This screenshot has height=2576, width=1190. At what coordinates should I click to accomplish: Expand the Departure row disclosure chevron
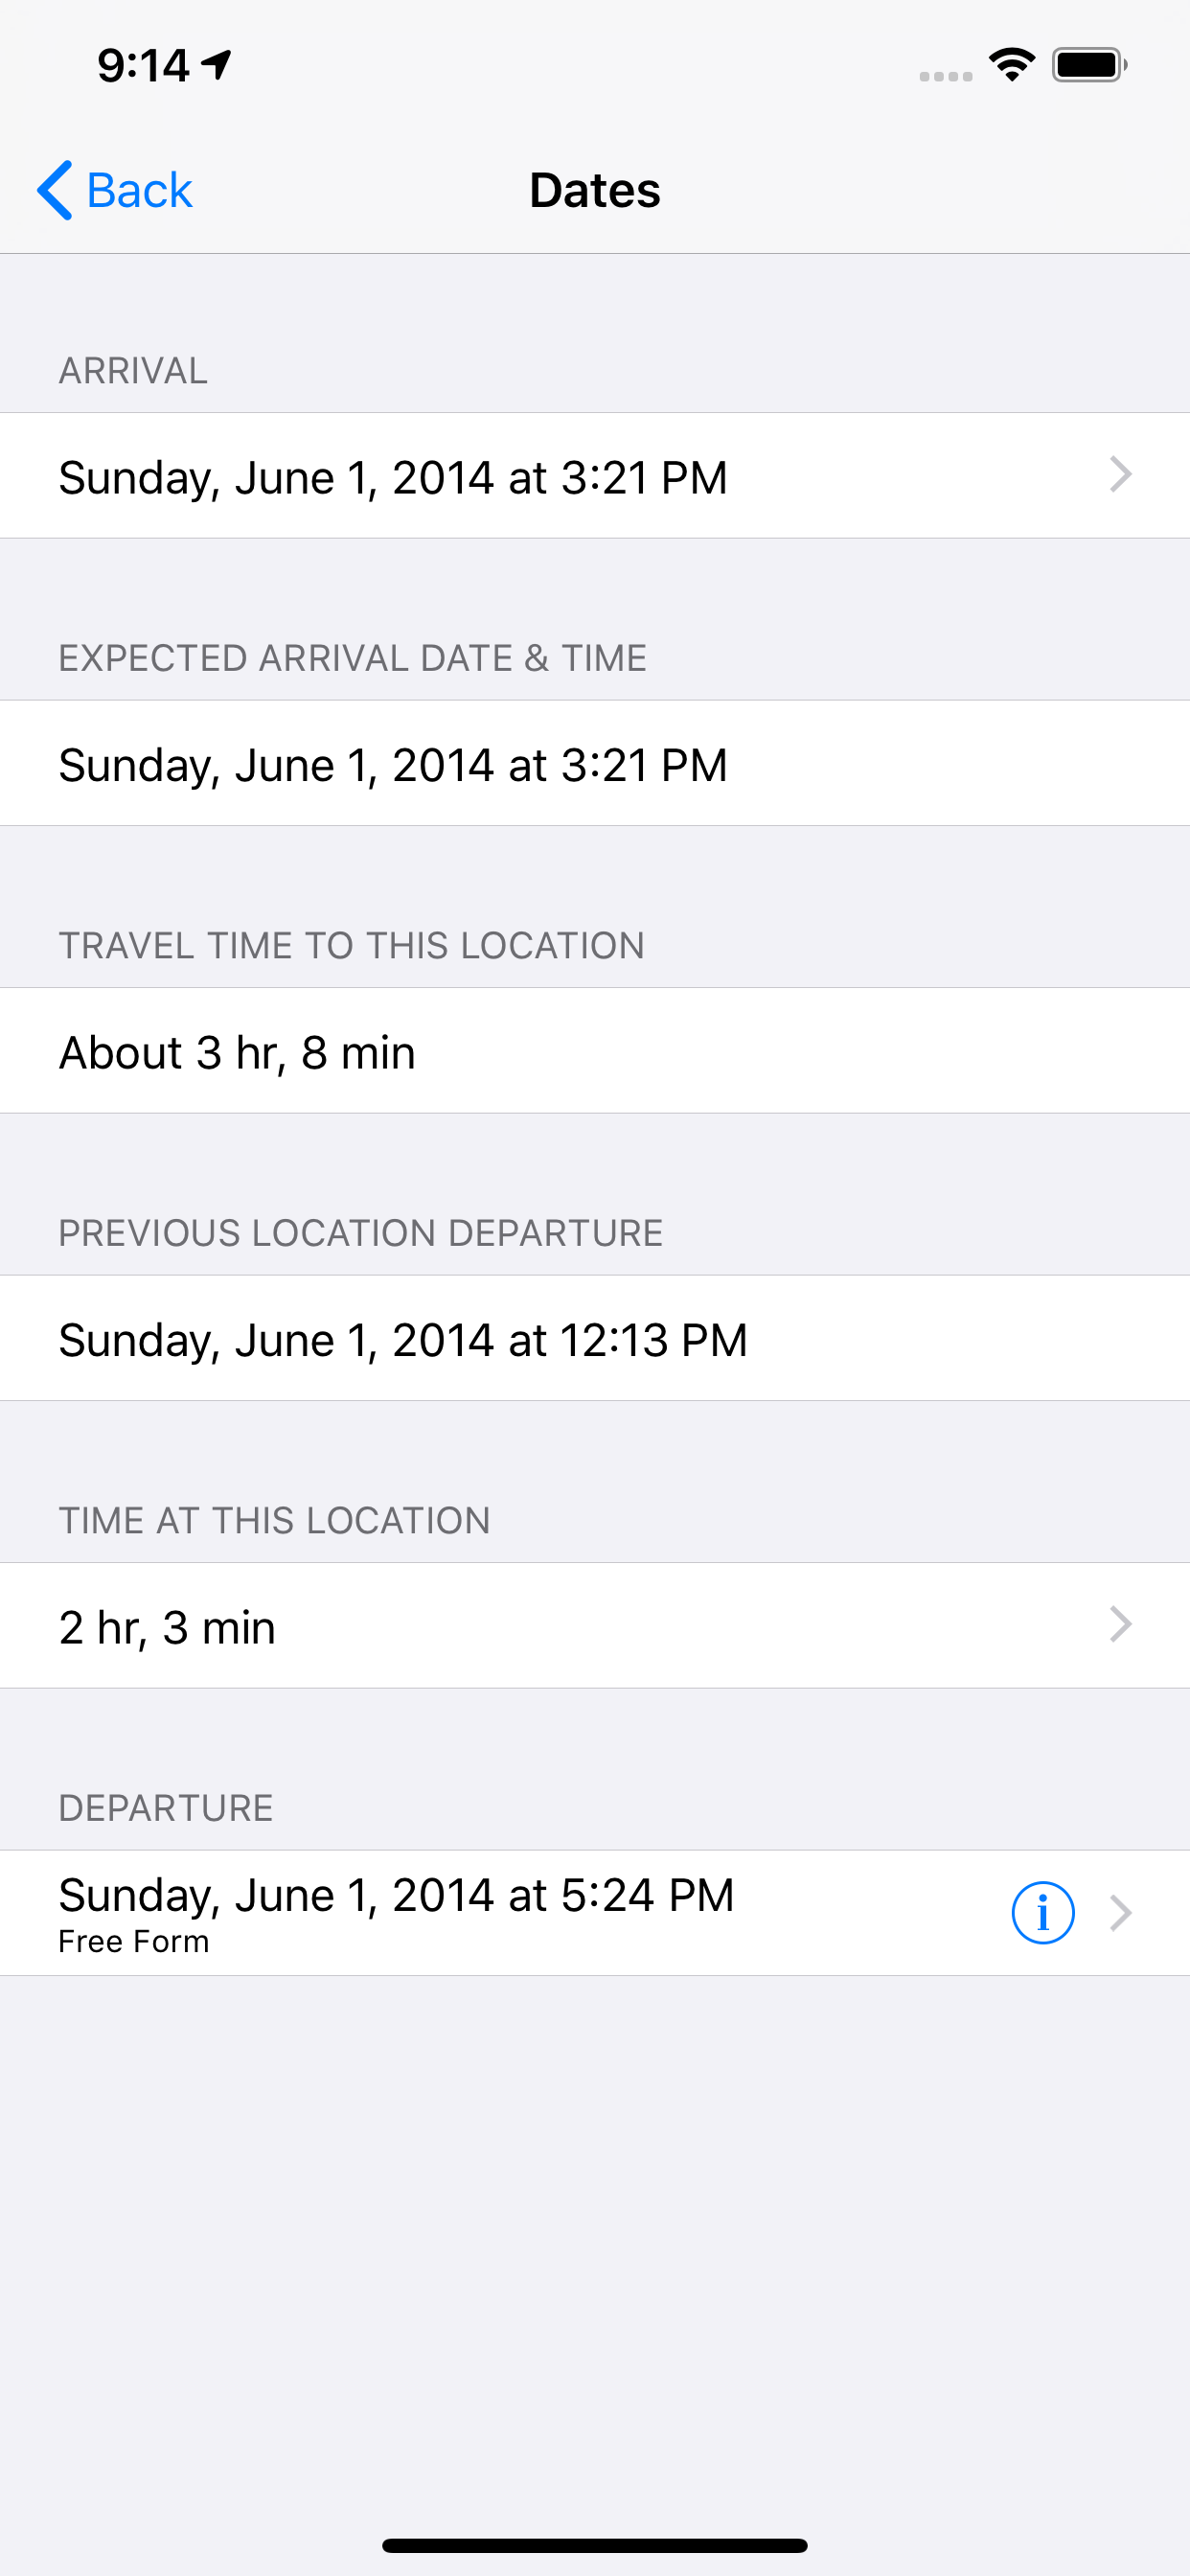pyautogui.click(x=1120, y=1912)
